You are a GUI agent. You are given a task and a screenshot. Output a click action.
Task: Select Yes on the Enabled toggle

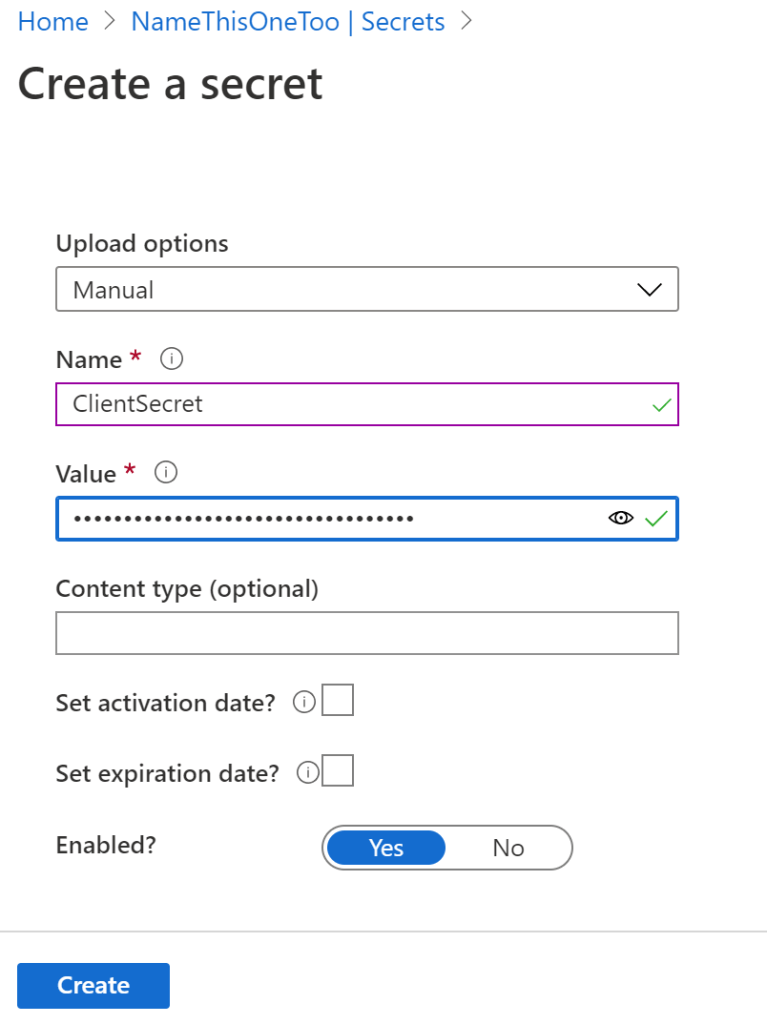386,848
